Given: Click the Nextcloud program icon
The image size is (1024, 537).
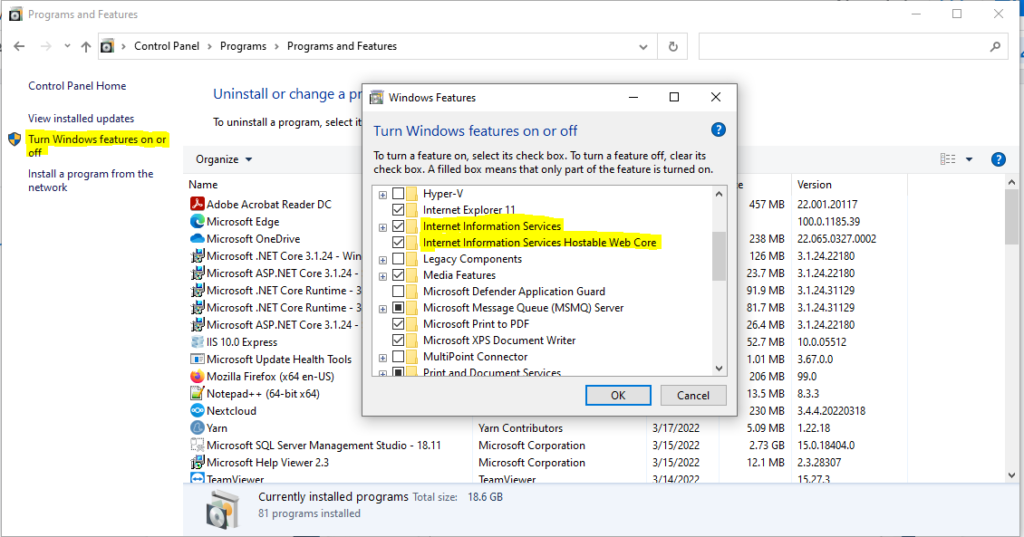Looking at the screenshot, I should tap(197, 410).
